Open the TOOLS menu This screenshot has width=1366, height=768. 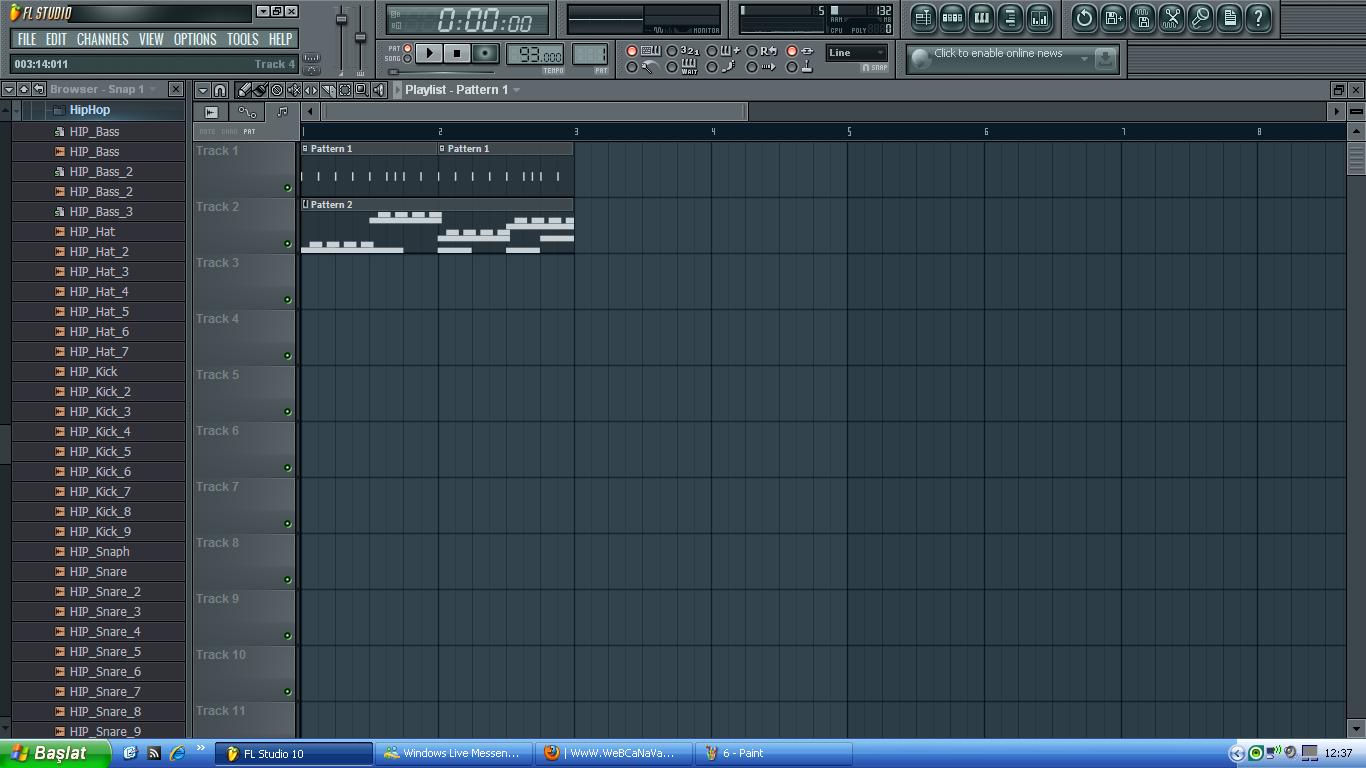tap(242, 39)
